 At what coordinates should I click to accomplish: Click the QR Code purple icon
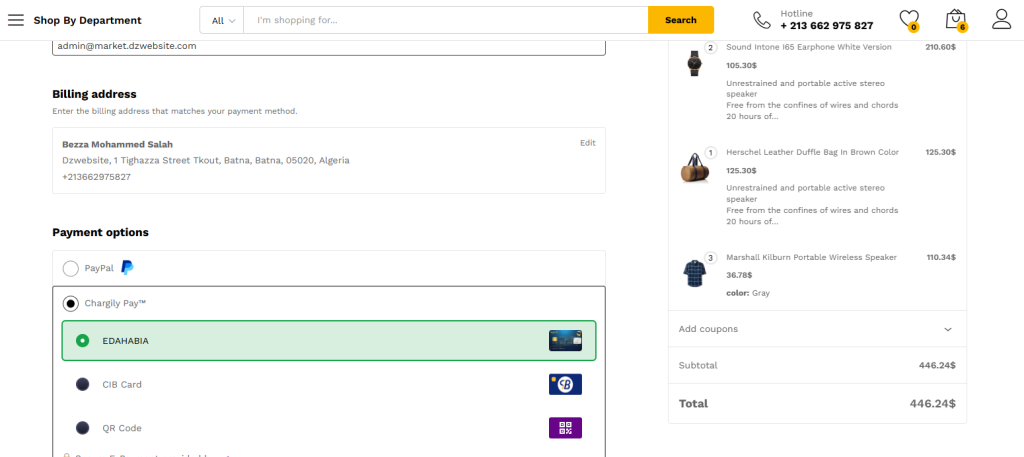click(x=565, y=428)
